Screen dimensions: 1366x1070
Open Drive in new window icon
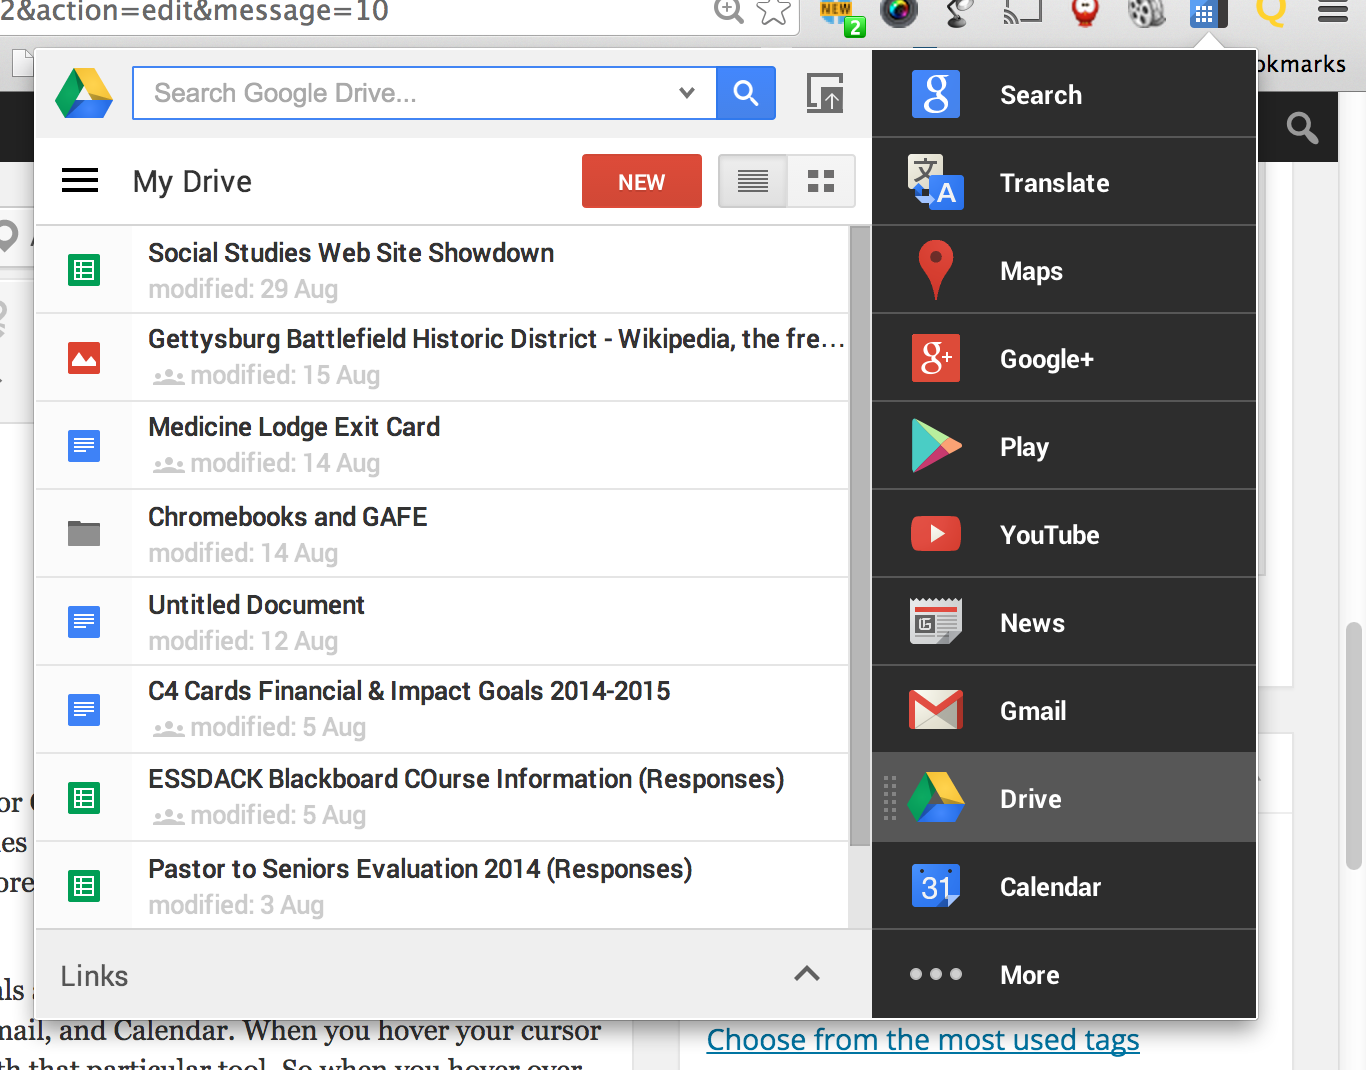(x=825, y=93)
